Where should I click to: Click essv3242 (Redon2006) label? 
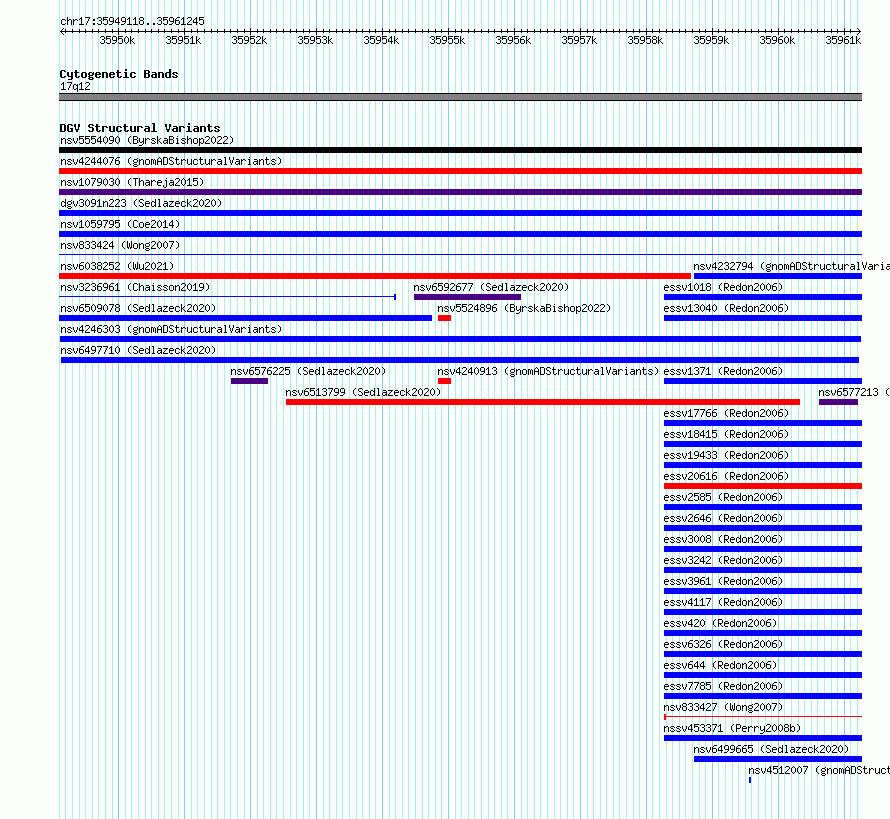(x=723, y=560)
